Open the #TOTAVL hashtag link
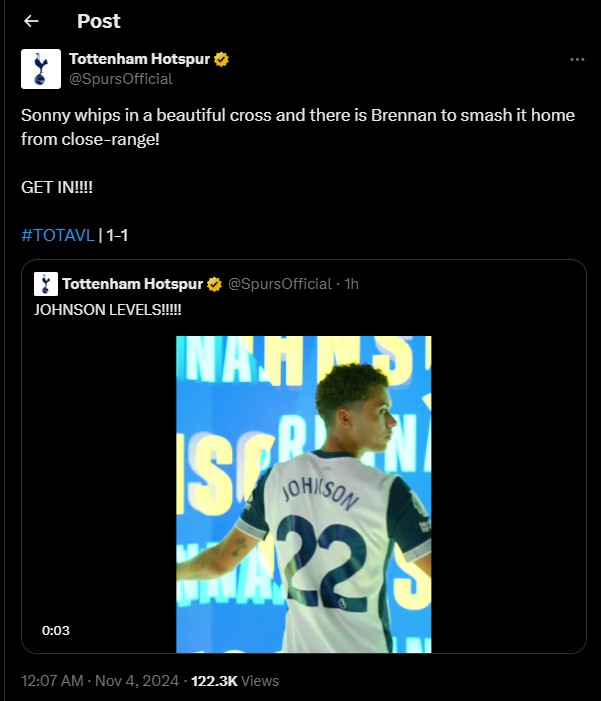 pos(58,235)
